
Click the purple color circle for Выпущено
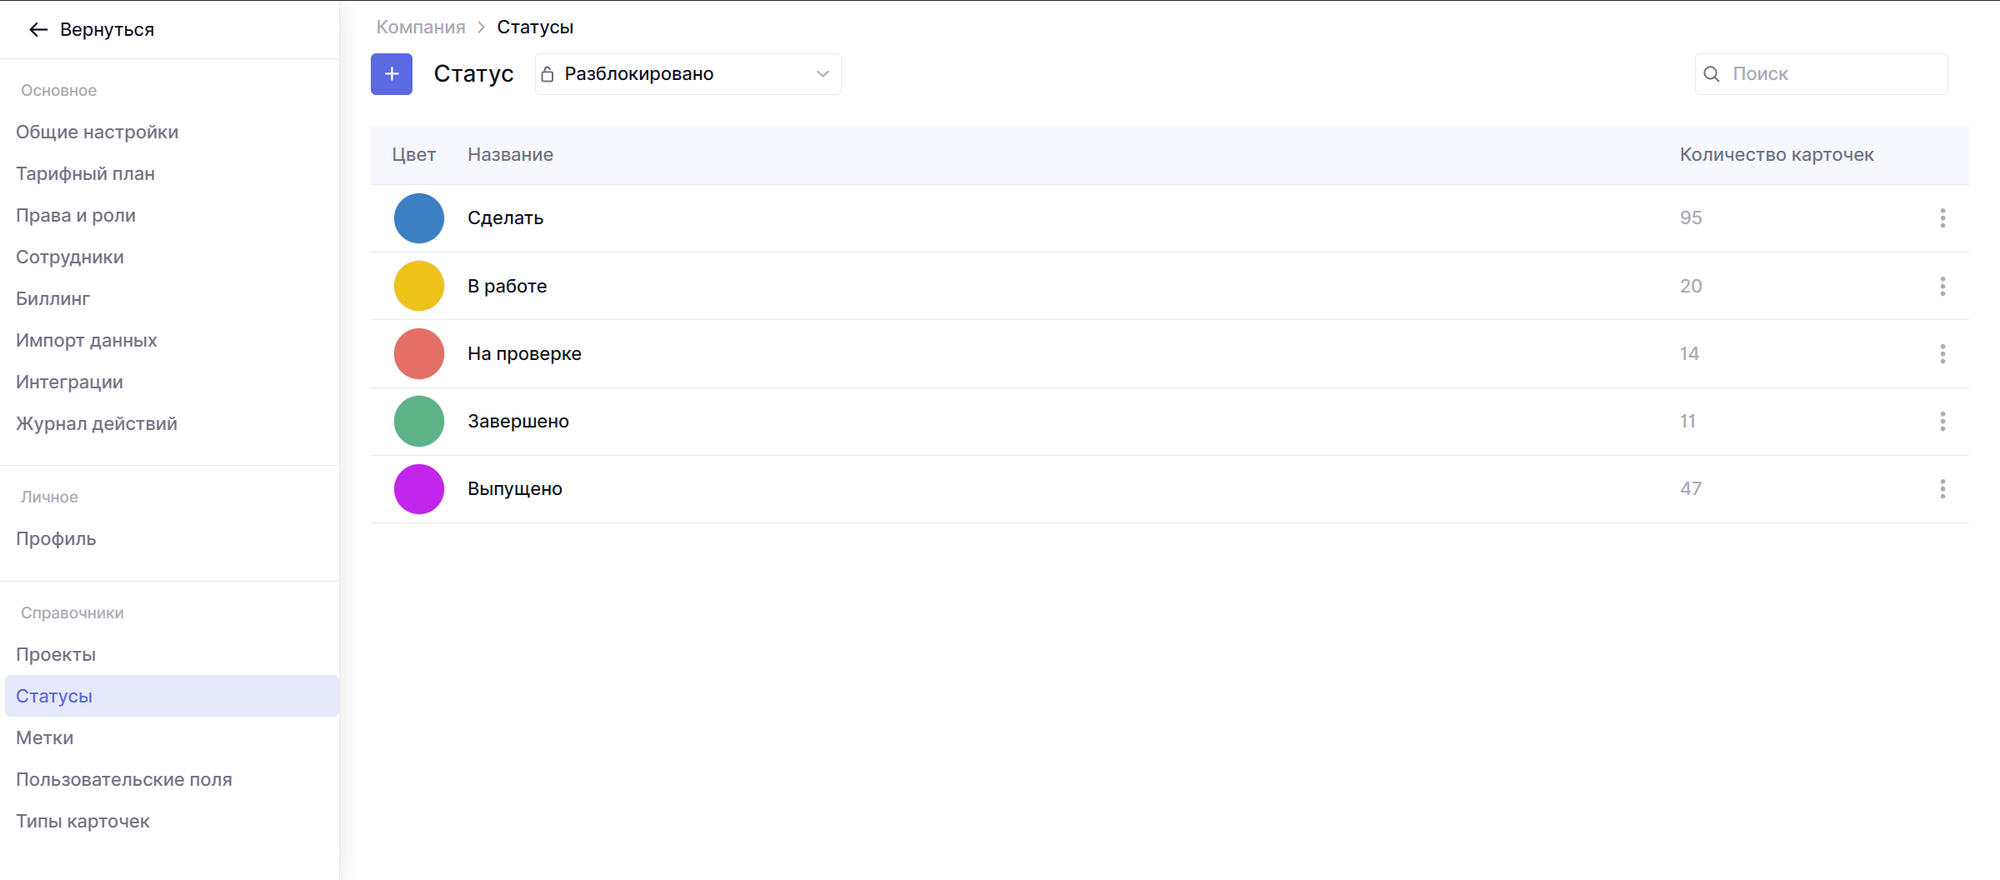(419, 489)
